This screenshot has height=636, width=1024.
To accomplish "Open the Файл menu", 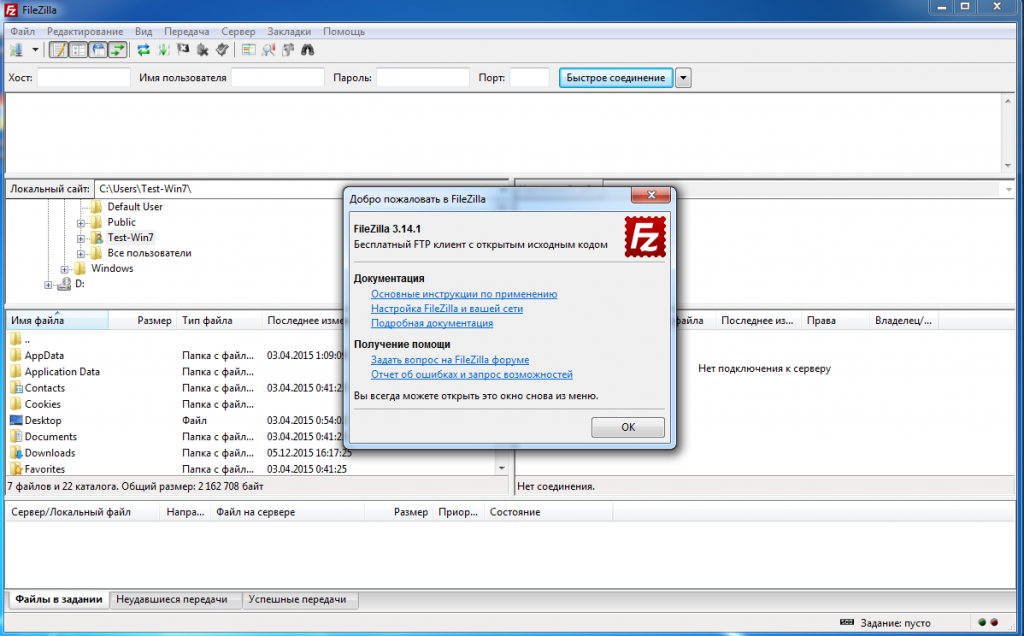I will 22,31.
